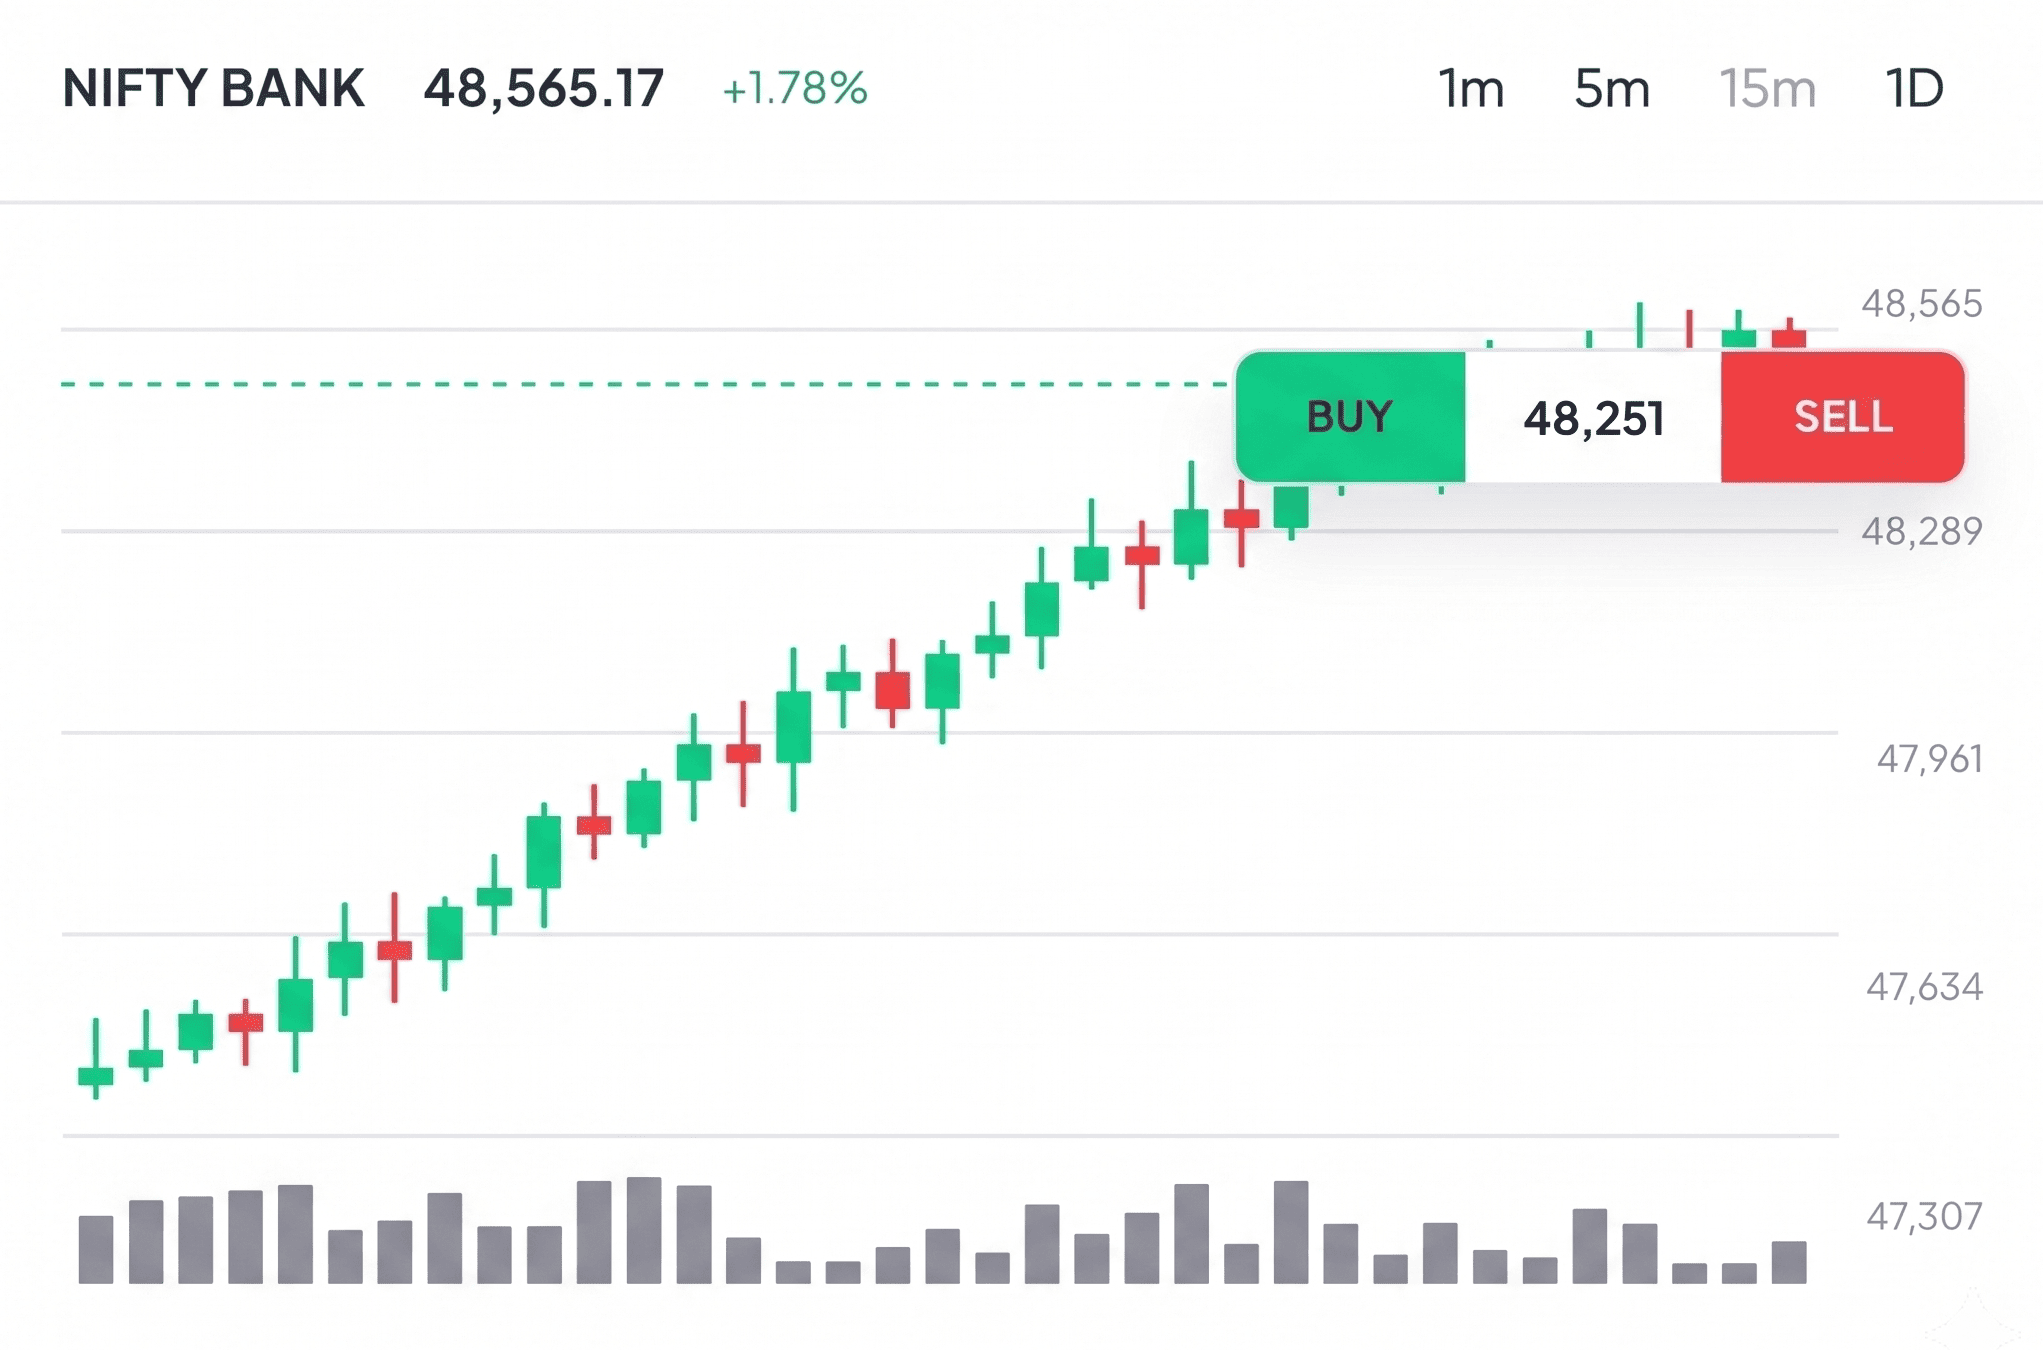Image resolution: width=2043 pixels, height=1350 pixels.
Task: Click the red SELL button
Action: pos(1843,417)
